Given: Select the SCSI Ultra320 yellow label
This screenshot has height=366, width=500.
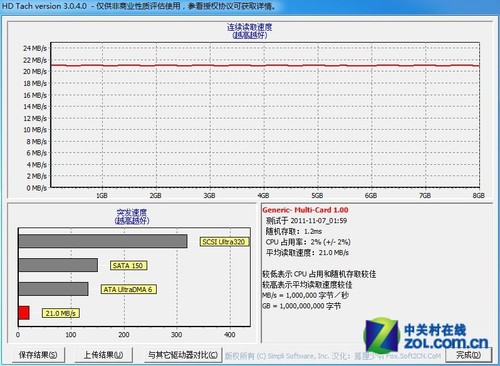Looking at the screenshot, I should (224, 242).
